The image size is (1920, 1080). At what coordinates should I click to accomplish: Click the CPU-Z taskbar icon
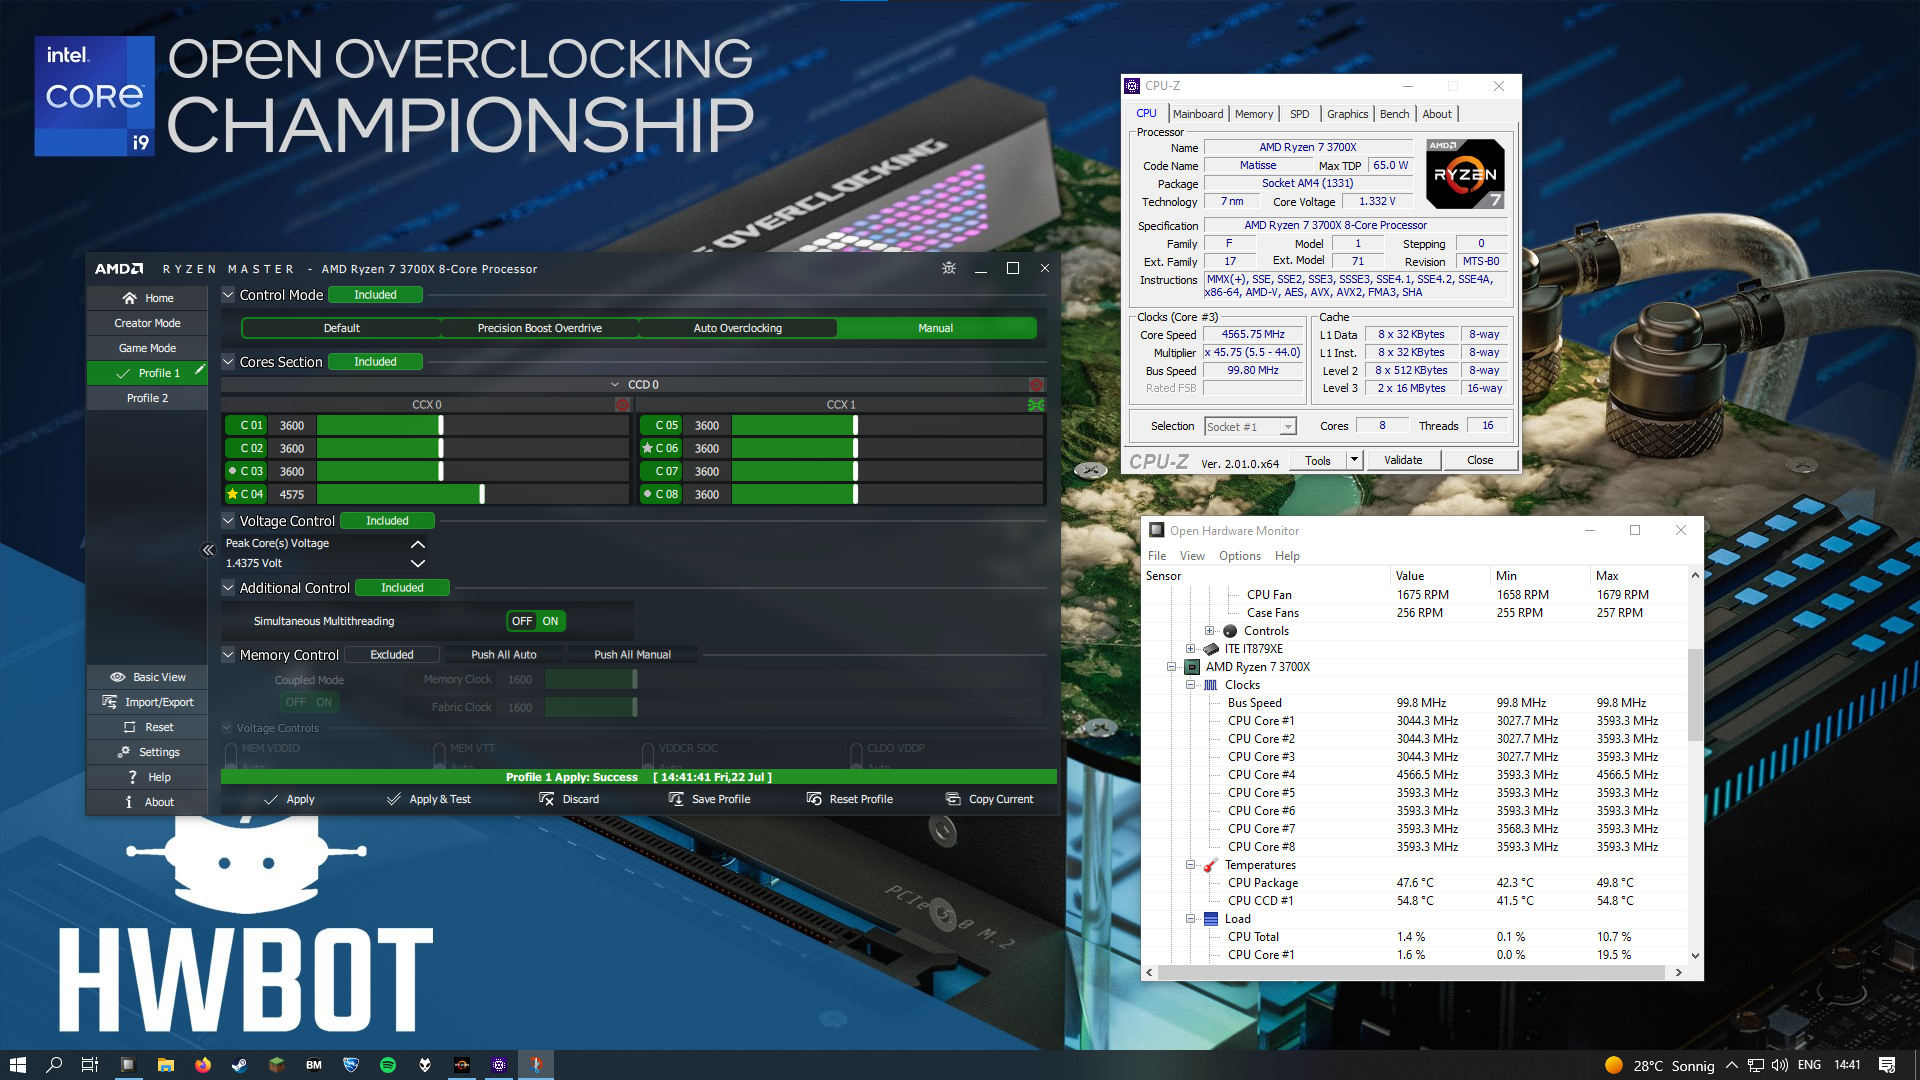[x=499, y=1065]
